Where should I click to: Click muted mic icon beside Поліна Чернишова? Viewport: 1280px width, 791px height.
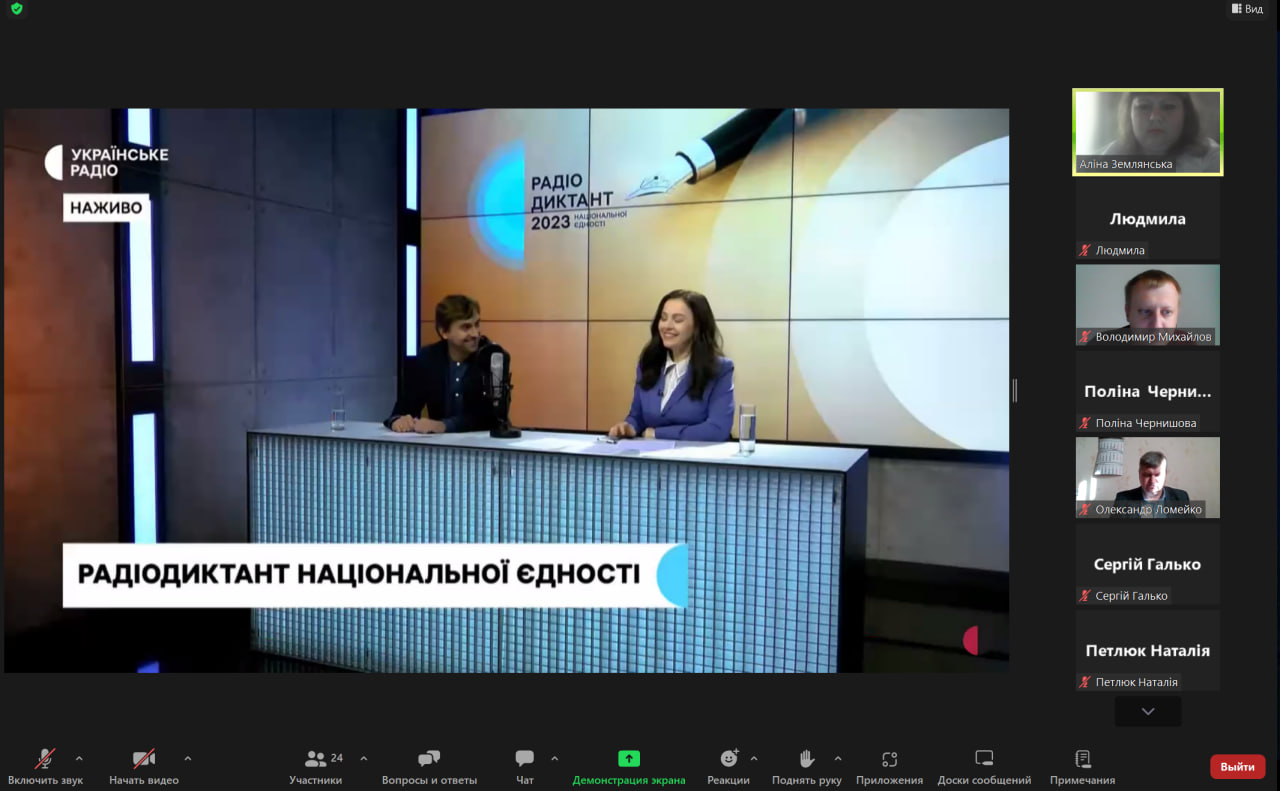1085,423
